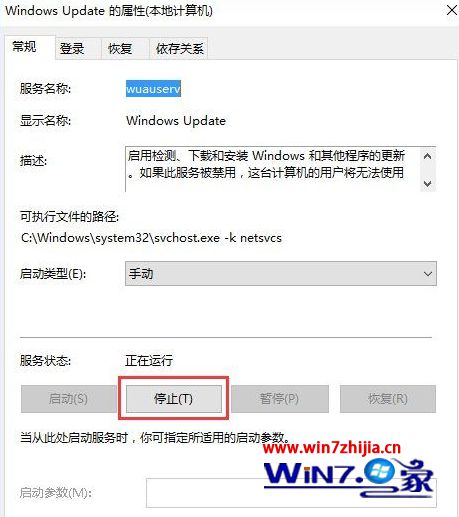459x517 pixels.
Task: Click the Windows Update display name text
Action: click(x=176, y=121)
